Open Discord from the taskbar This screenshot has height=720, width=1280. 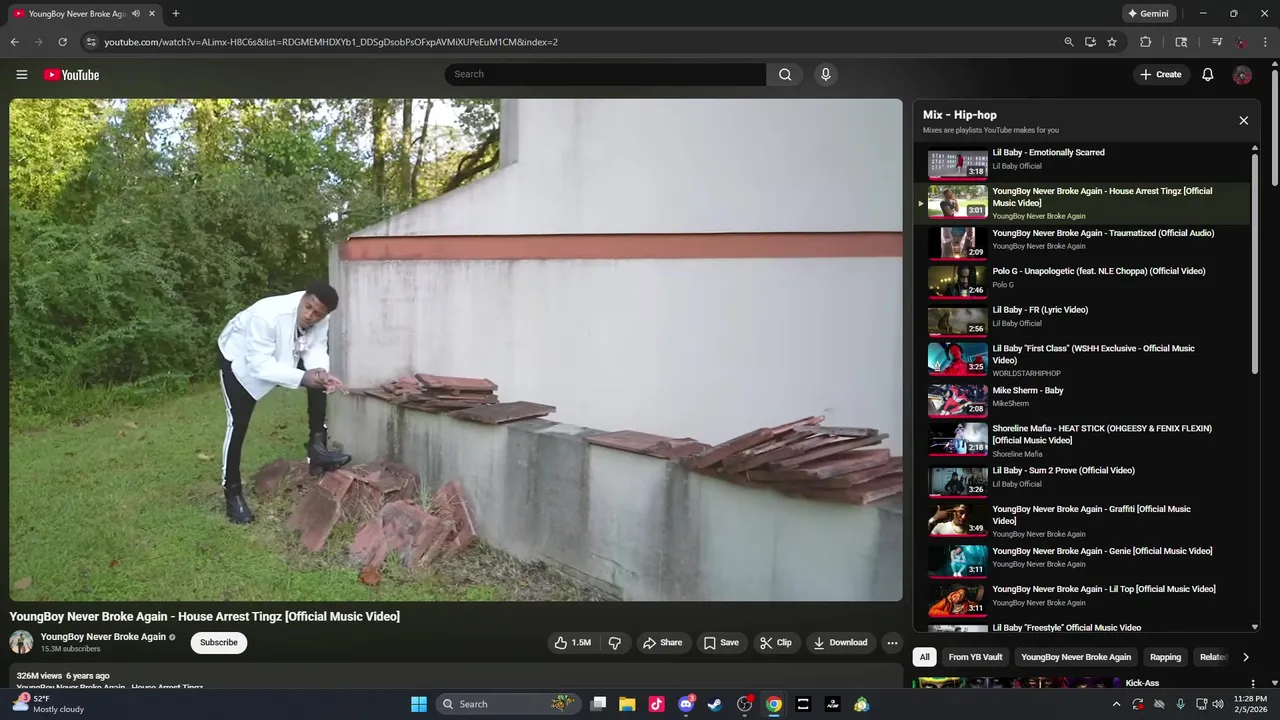(x=686, y=704)
